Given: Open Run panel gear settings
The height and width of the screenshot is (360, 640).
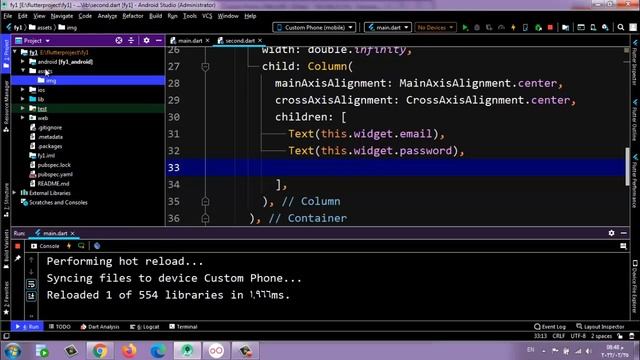Looking at the screenshot, I should tap(611, 233).
